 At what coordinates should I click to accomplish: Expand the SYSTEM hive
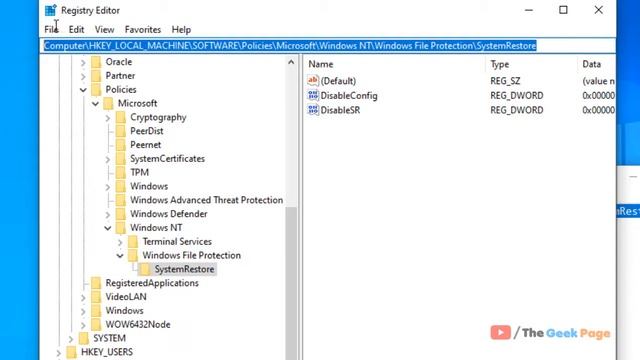pyautogui.click(x=71, y=339)
